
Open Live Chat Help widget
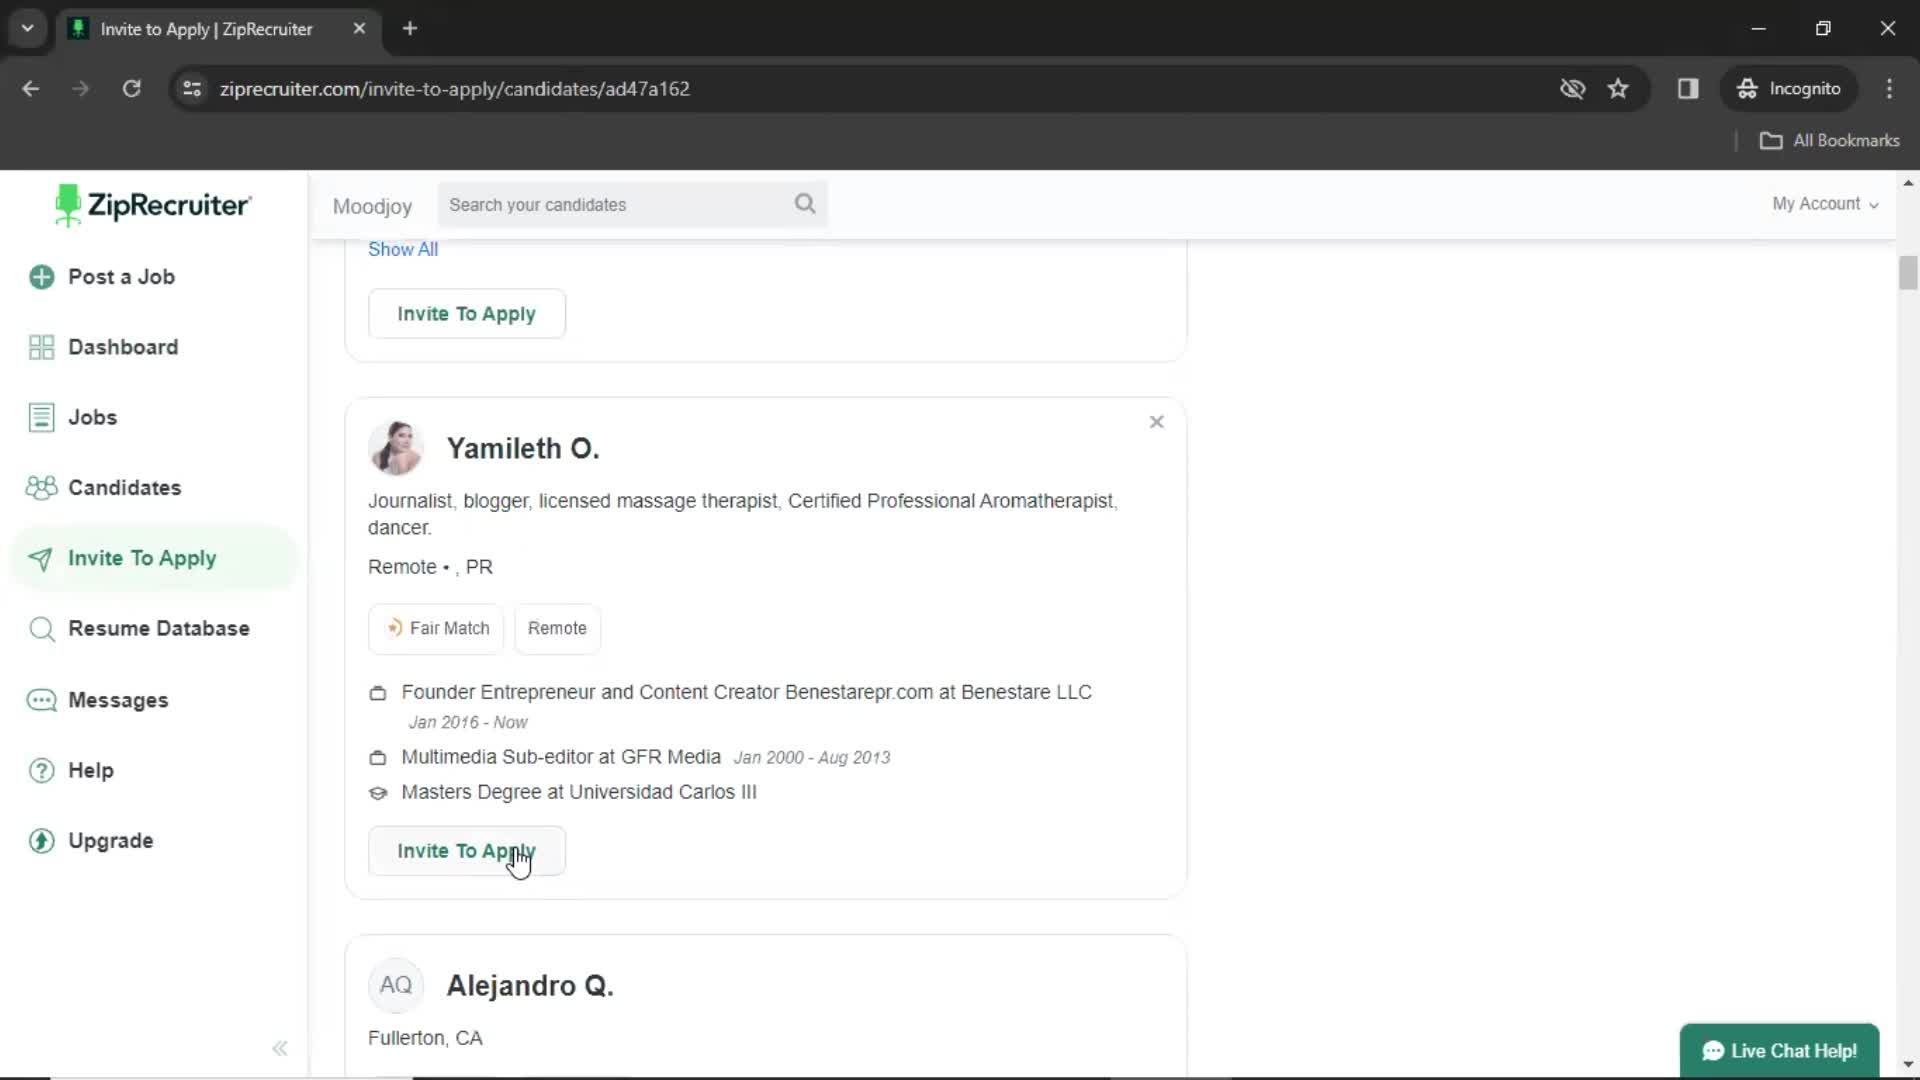[x=1780, y=1051]
